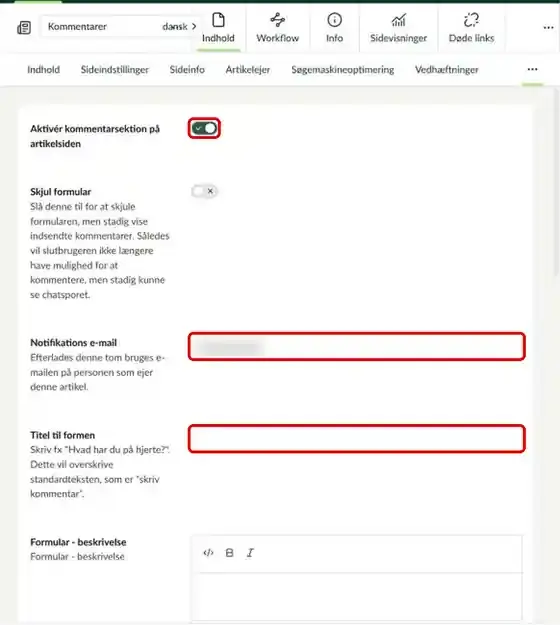This screenshot has width=560, height=625.
Task: Open the top toolbar more-options menu
Action: [548, 28]
